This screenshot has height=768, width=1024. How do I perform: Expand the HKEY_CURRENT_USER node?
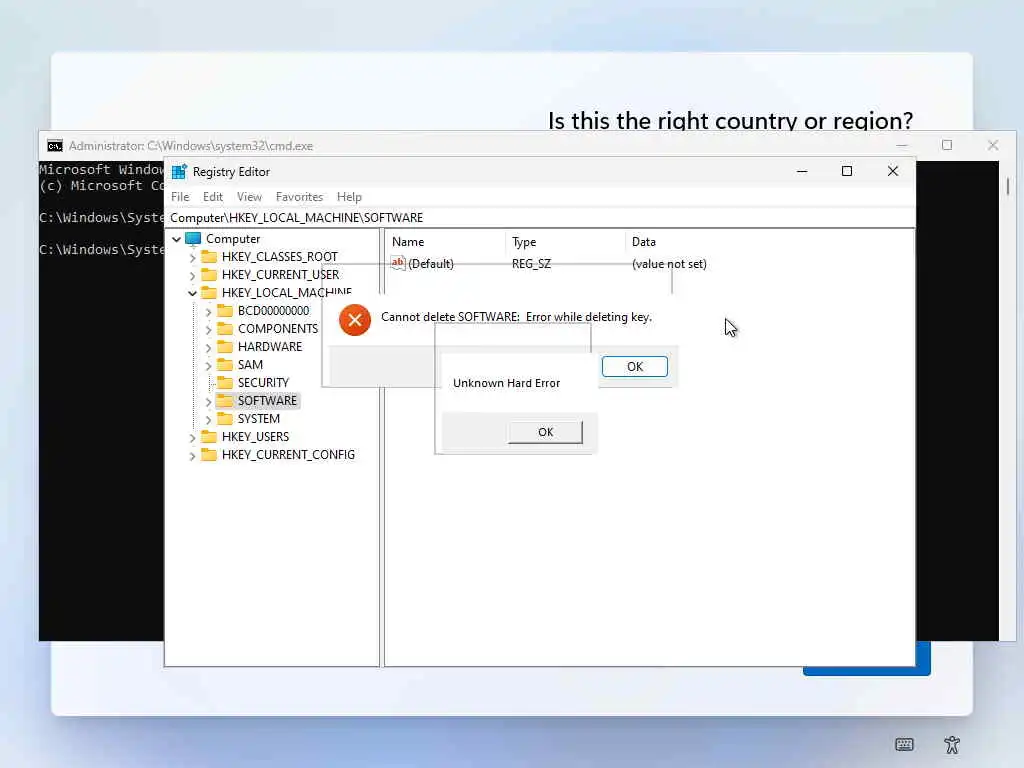[192, 276]
